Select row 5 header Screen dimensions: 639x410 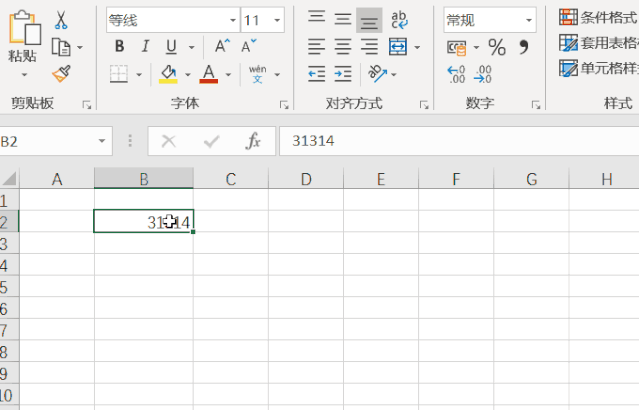pos(9,287)
